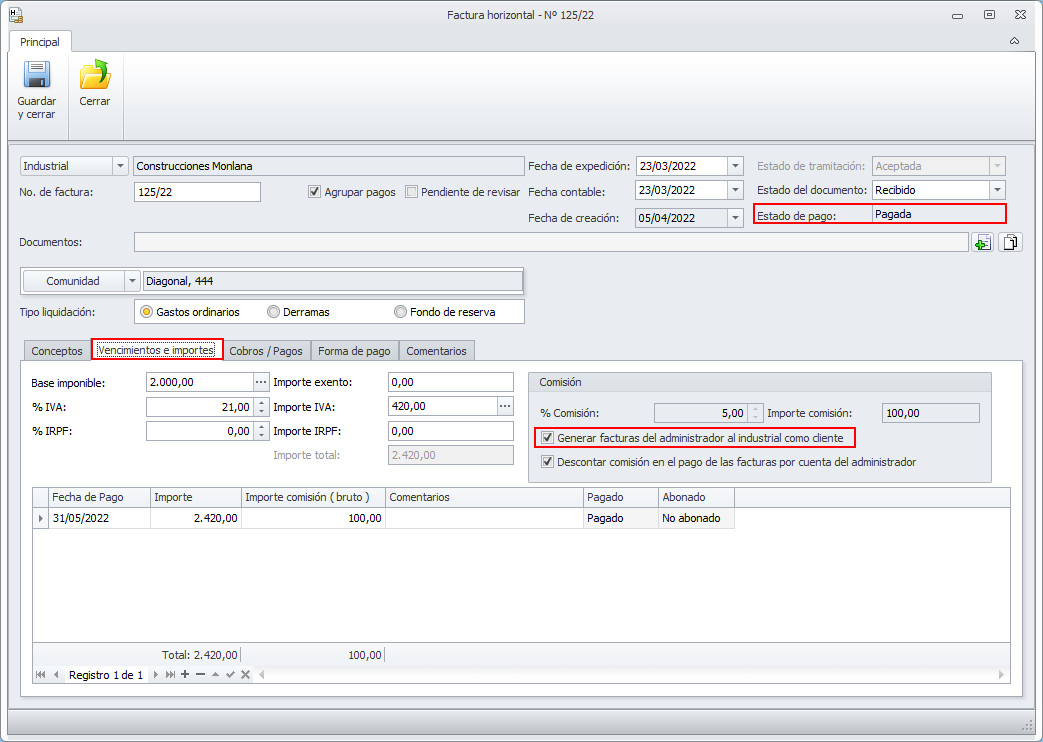The width and height of the screenshot is (1043, 742).
Task: Click the copy documents icon
Action: tap(1010, 242)
